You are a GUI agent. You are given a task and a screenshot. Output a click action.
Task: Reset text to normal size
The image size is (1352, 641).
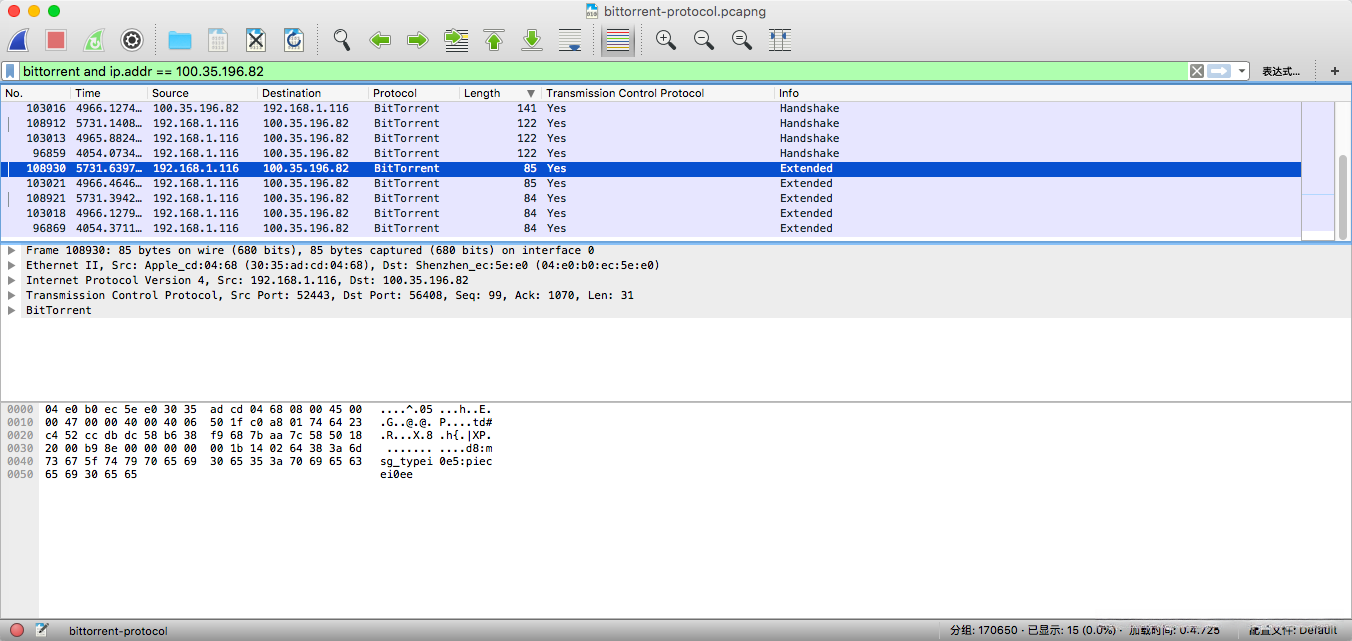coord(742,41)
